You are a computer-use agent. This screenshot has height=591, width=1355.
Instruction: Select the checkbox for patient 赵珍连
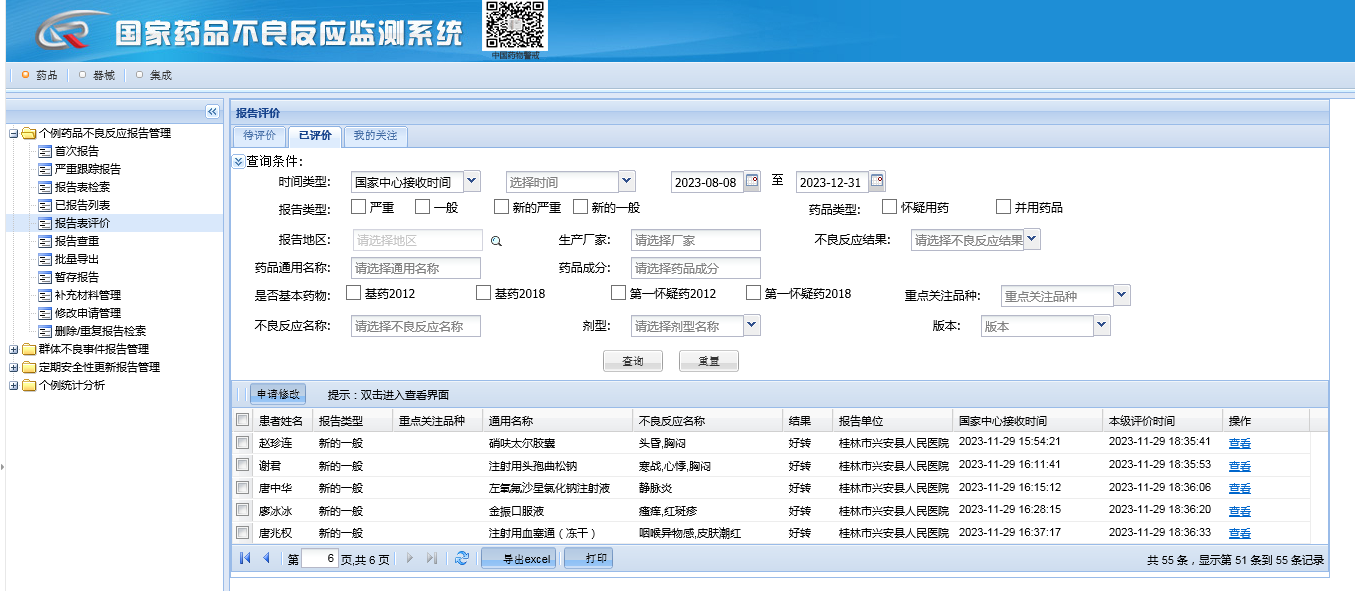242,442
